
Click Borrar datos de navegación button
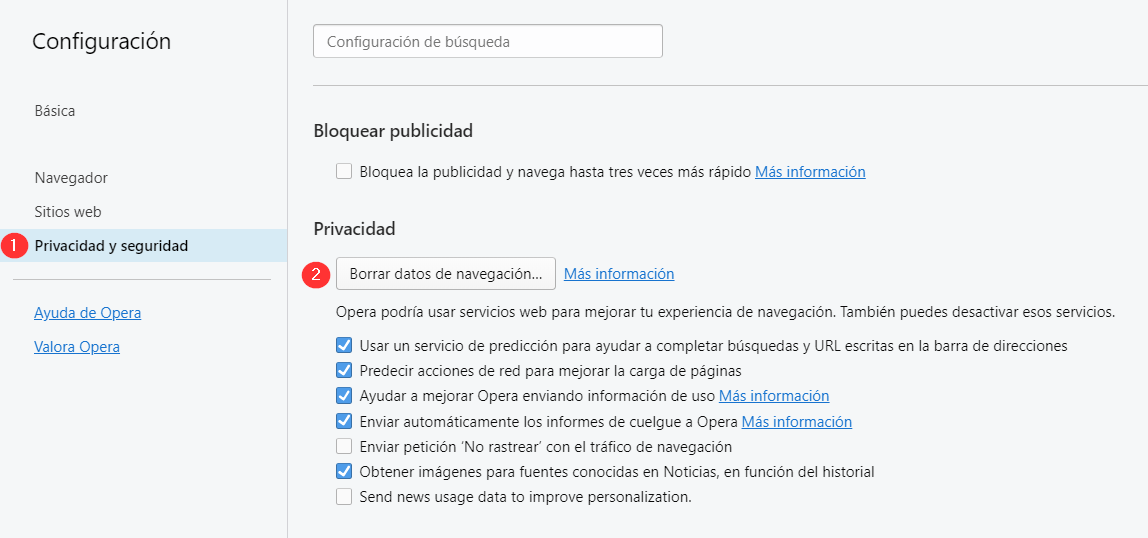click(446, 274)
